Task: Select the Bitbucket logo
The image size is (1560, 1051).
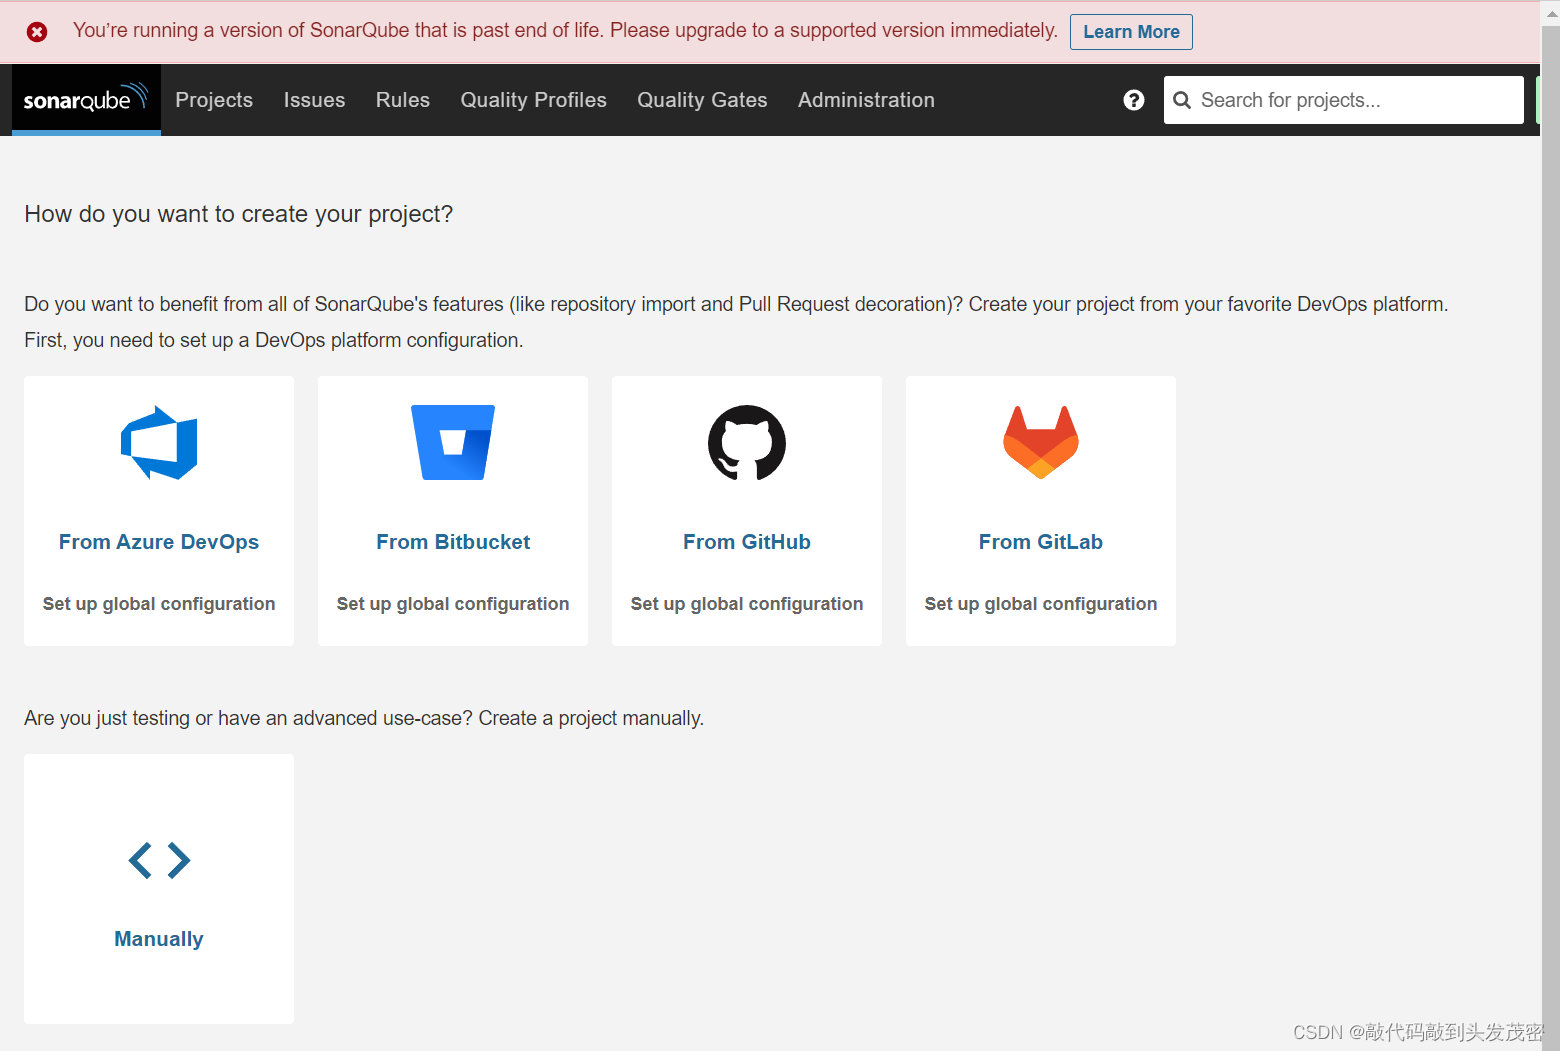Action: pyautogui.click(x=453, y=443)
